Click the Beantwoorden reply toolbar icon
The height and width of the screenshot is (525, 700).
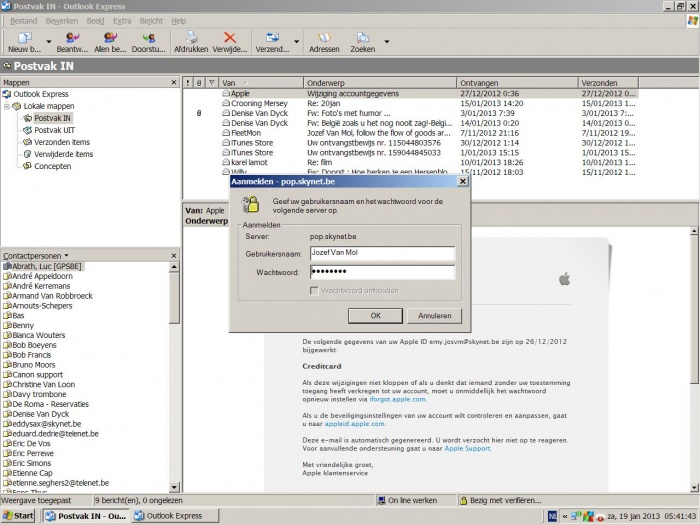click(72, 38)
